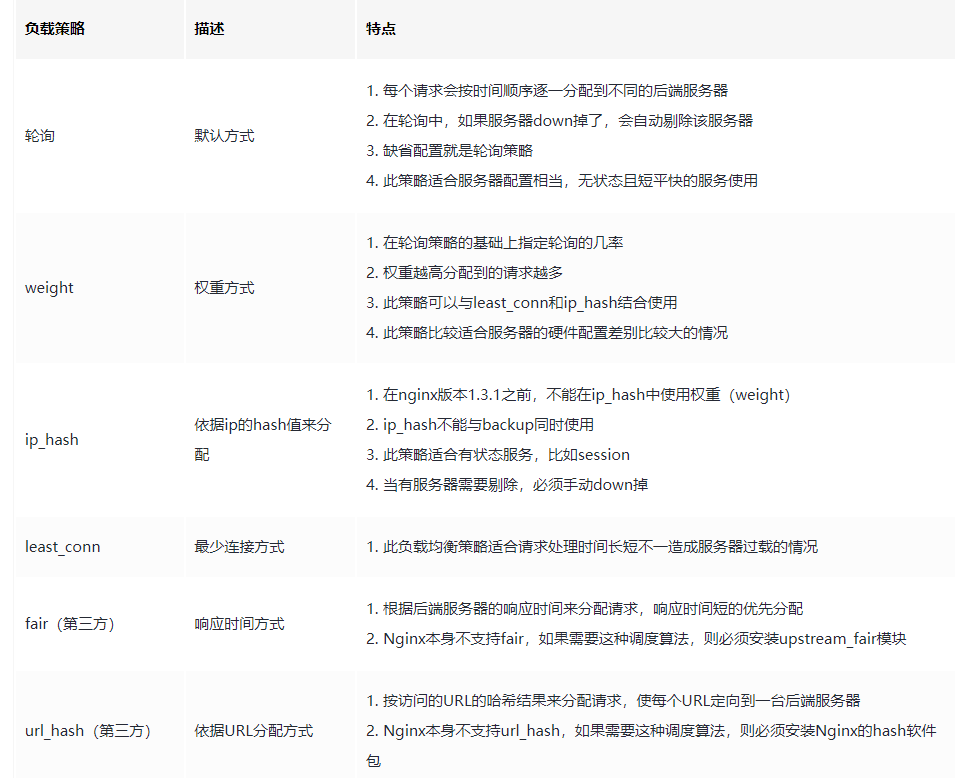
Task: Click line '此策略比较适合服务器的硬件配置差别比较大的情况'
Action: click(x=547, y=333)
